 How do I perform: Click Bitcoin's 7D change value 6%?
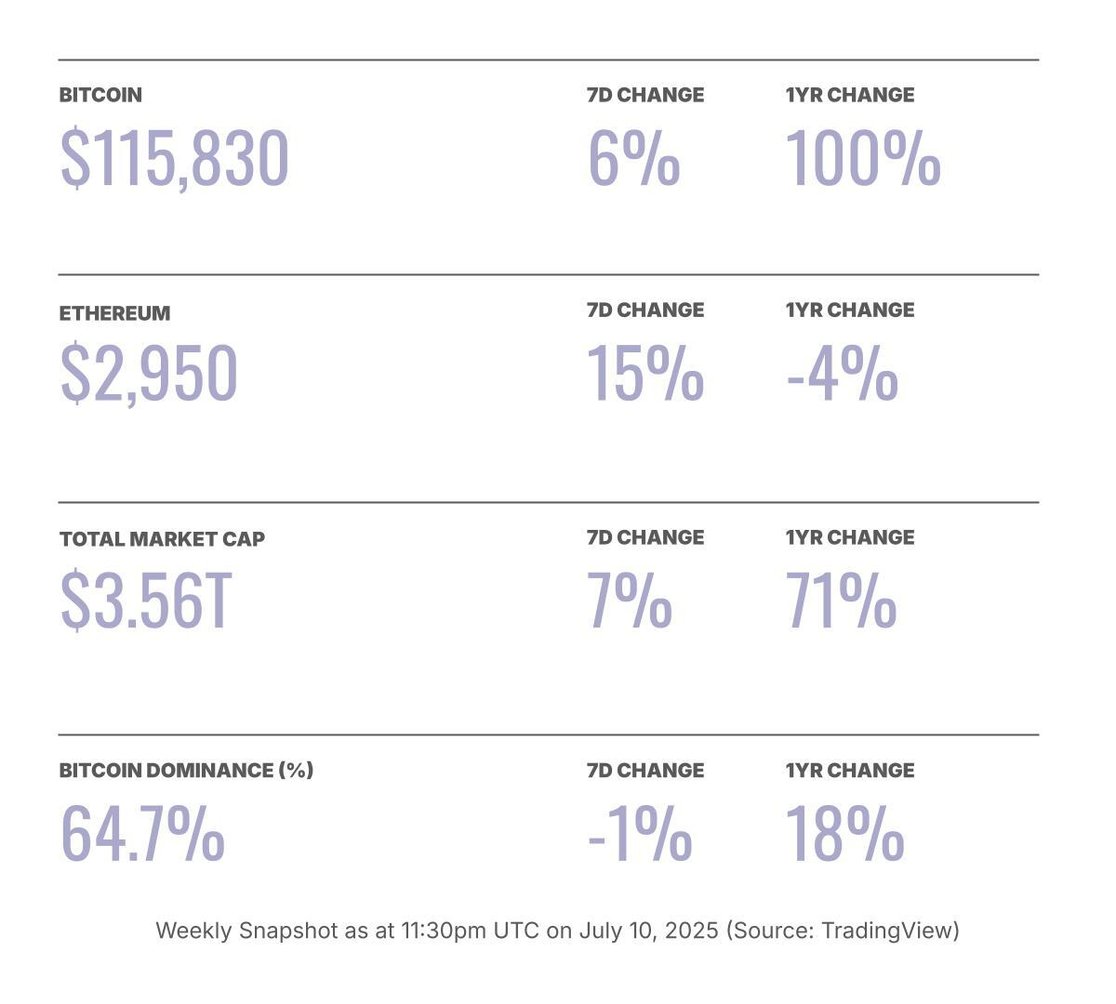click(x=633, y=158)
